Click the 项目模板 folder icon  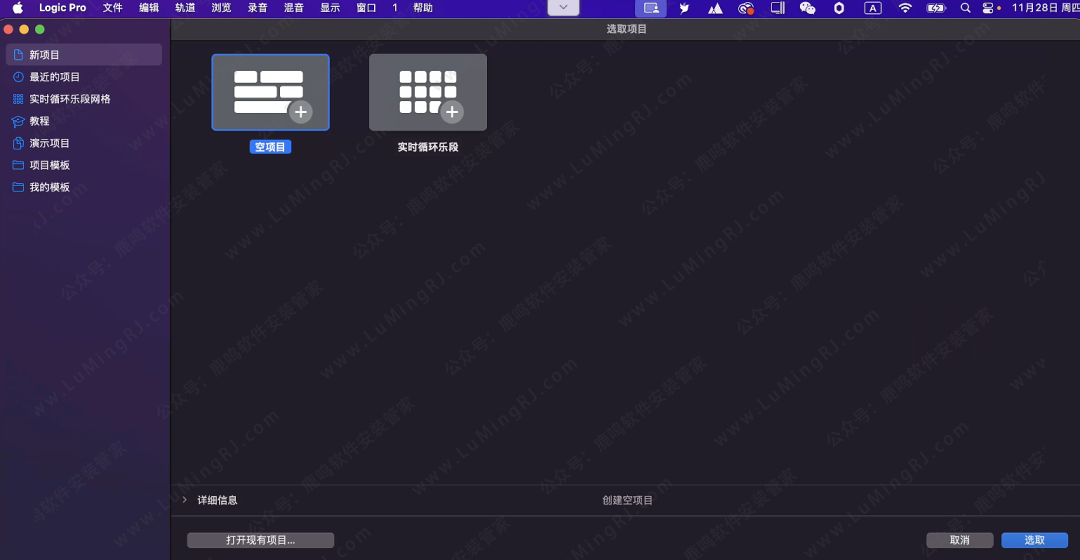click(18, 165)
